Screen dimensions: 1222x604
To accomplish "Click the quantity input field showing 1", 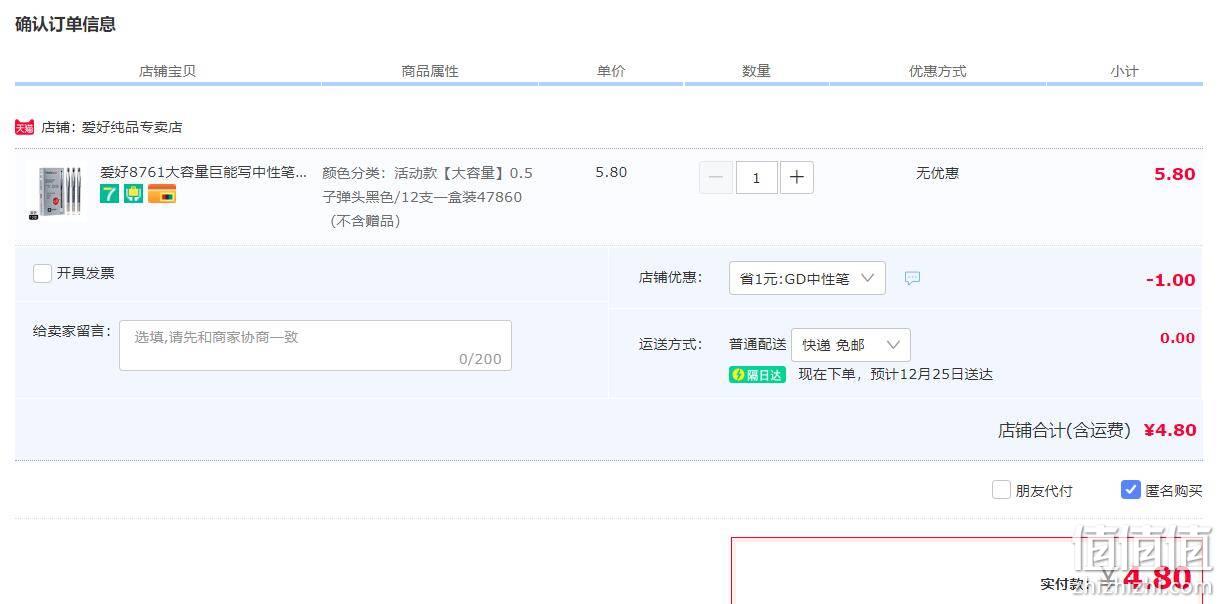I will click(756, 177).
